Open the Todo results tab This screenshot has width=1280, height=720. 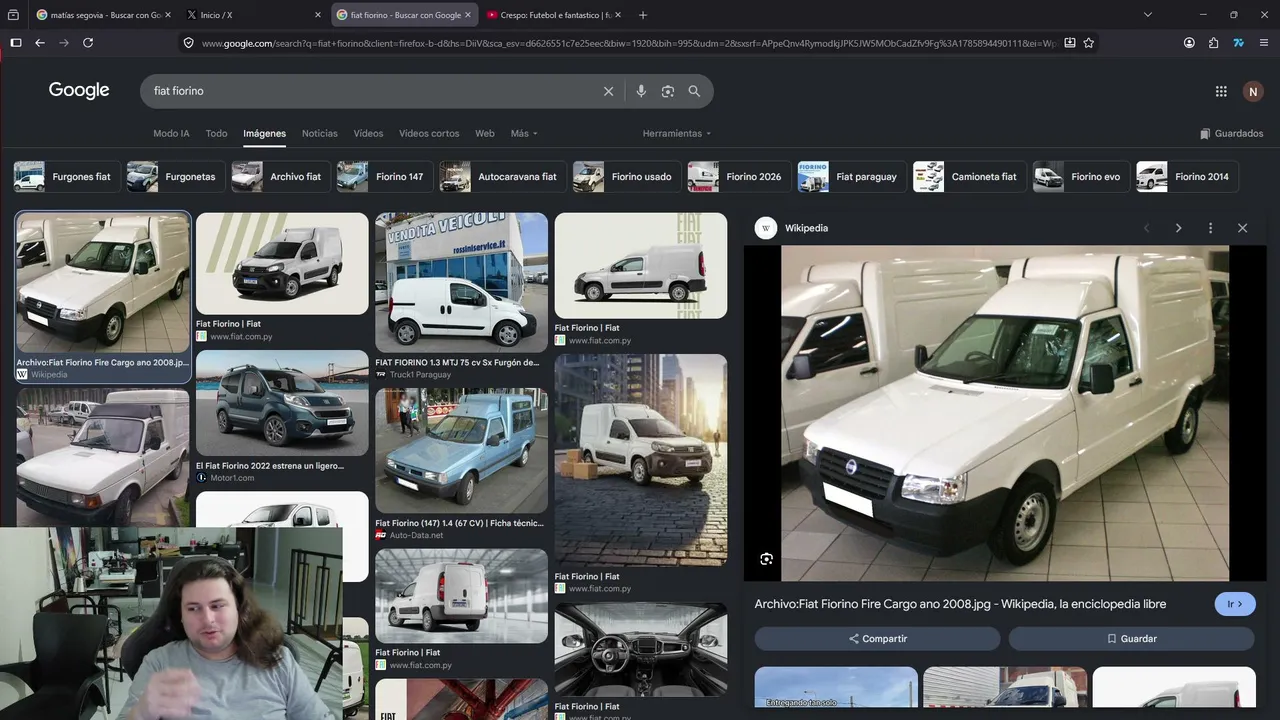pyautogui.click(x=216, y=133)
